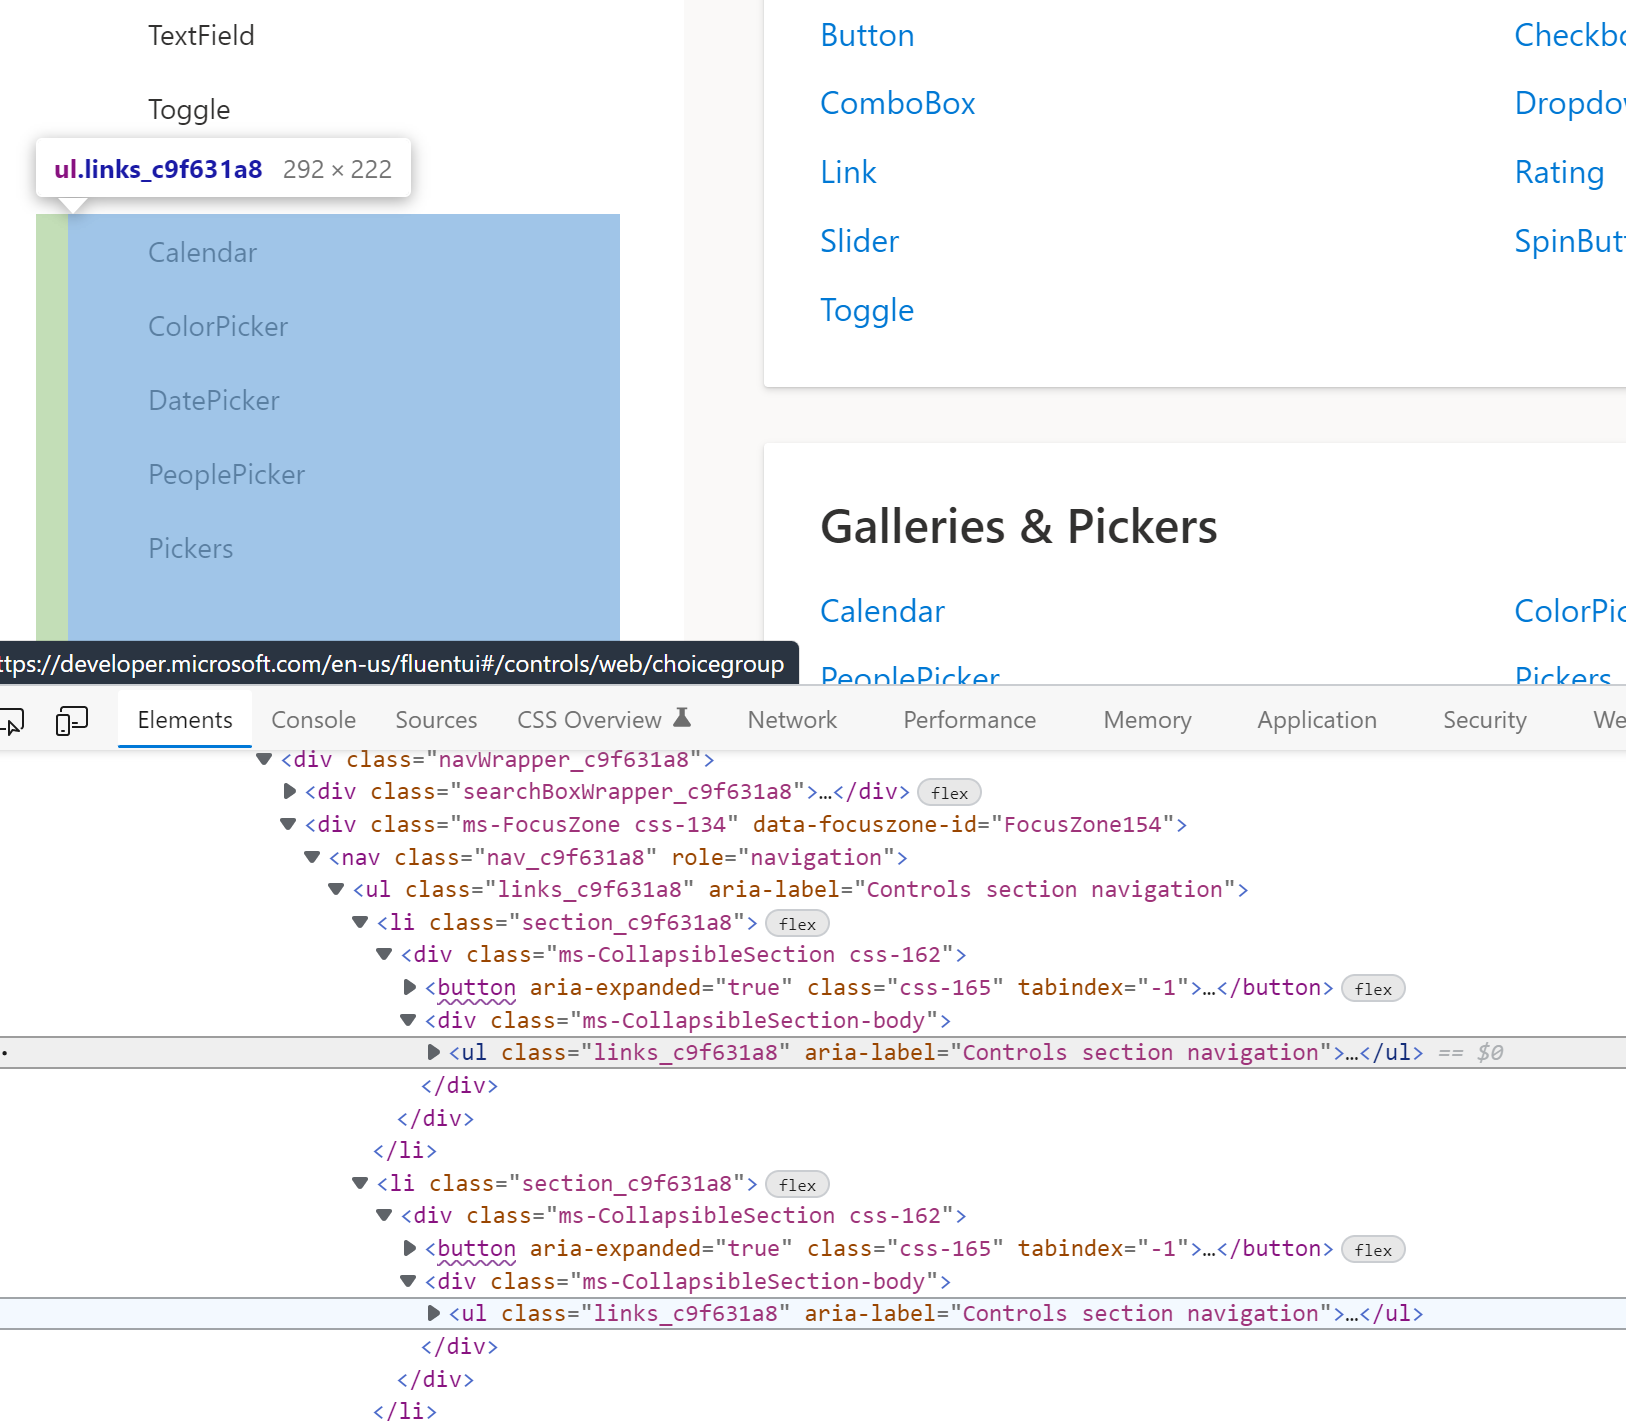Switch to the Console tab

tap(313, 719)
